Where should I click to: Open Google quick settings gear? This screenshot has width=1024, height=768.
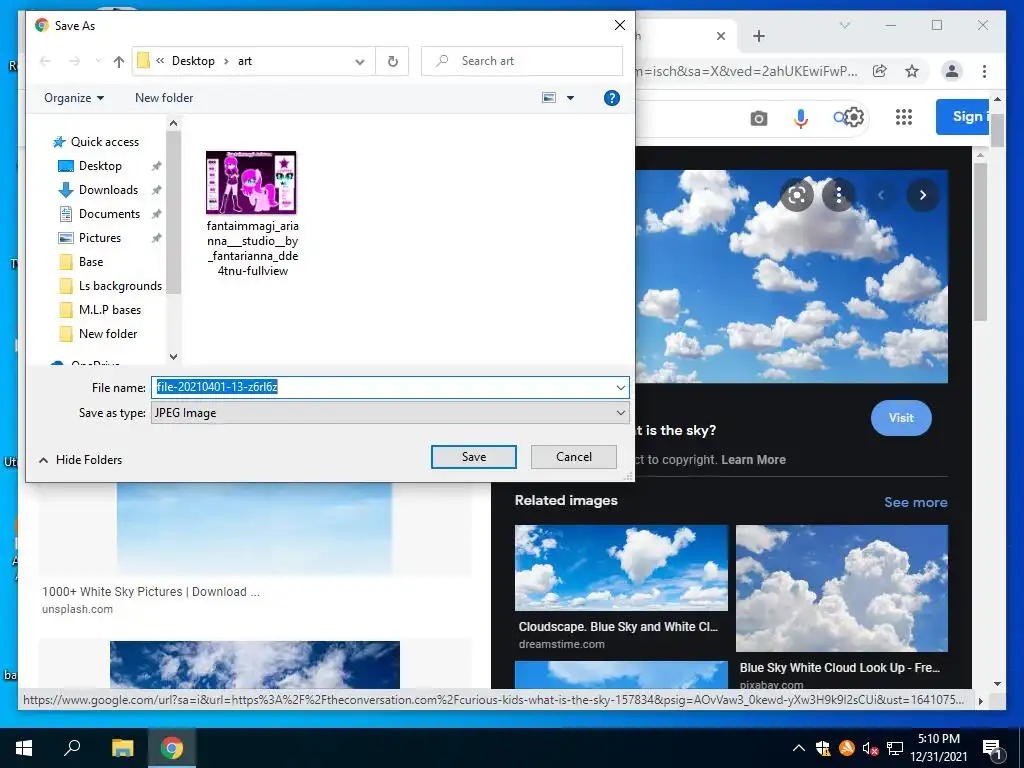pyautogui.click(x=854, y=118)
